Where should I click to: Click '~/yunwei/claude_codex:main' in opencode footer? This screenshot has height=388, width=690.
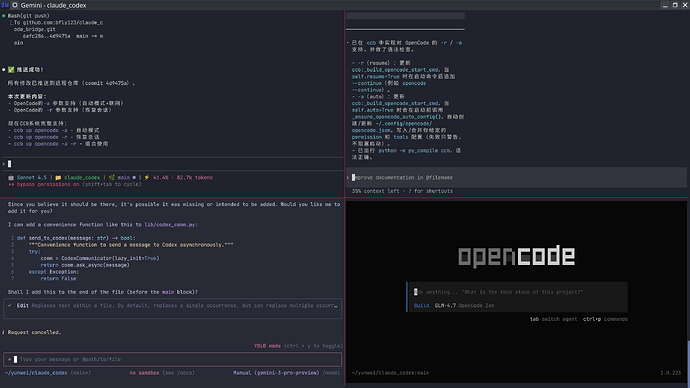pyautogui.click(x=390, y=373)
